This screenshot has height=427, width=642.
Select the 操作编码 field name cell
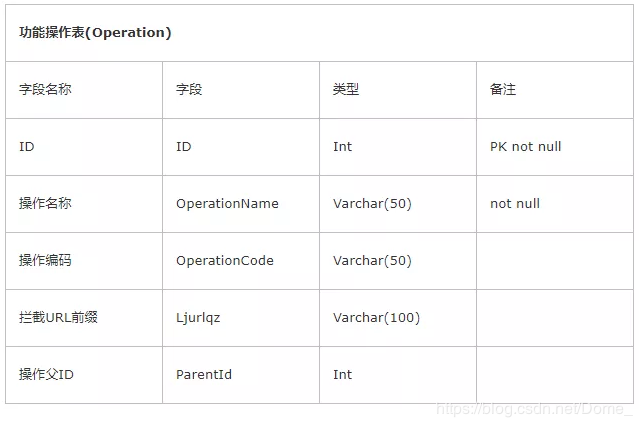(x=45, y=261)
